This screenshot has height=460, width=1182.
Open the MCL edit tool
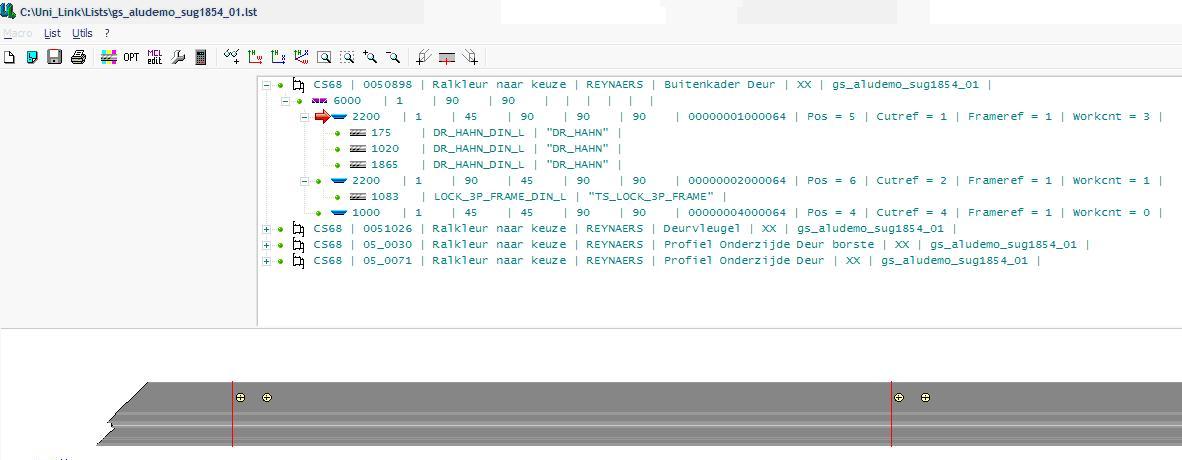click(155, 57)
